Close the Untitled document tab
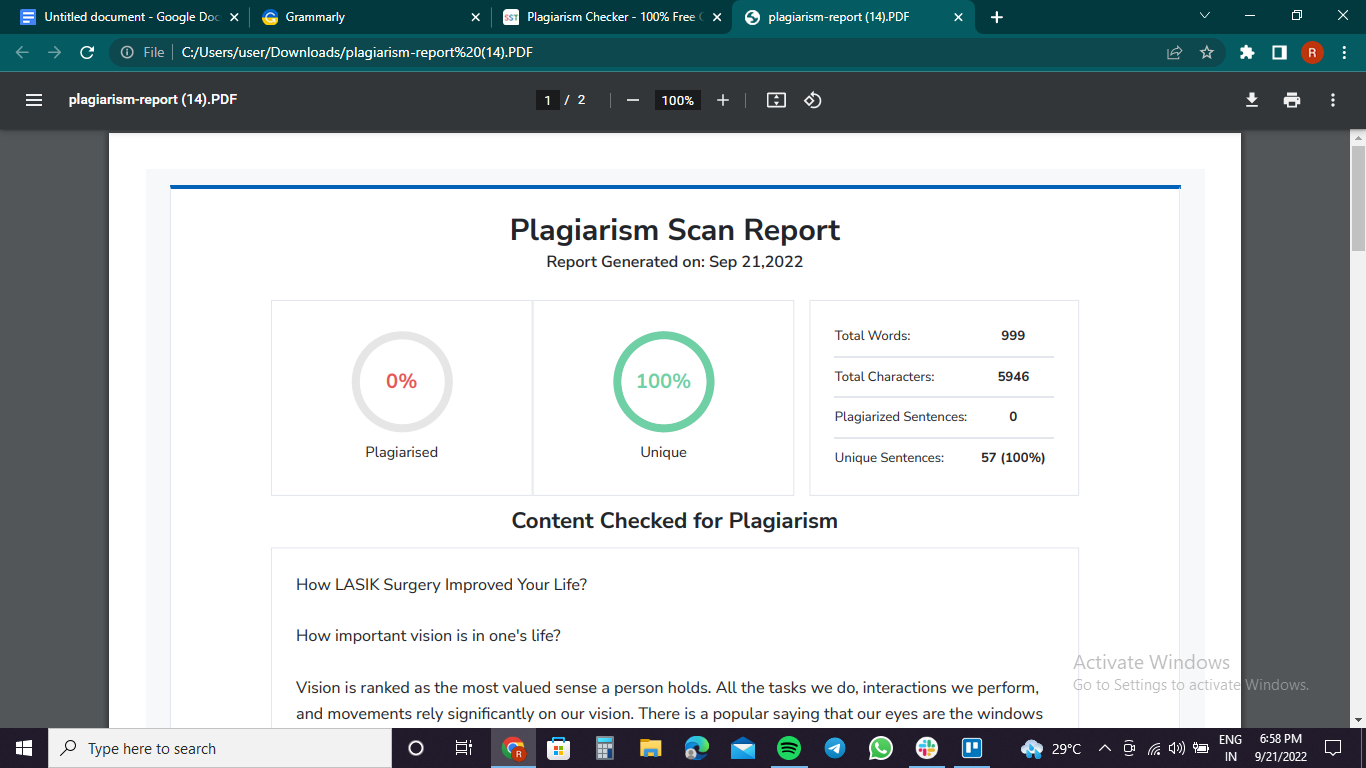Image resolution: width=1366 pixels, height=768 pixels. 234,17
